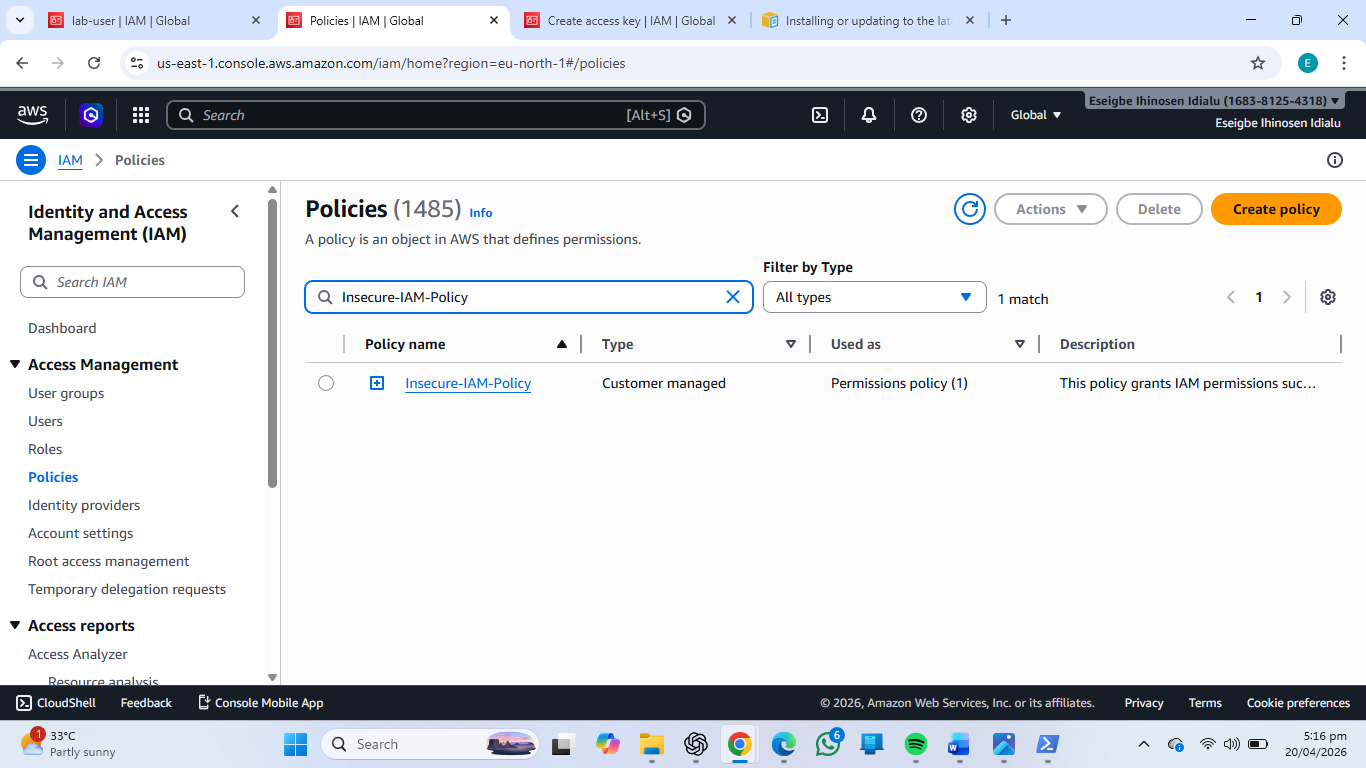Open Roles in the sidebar

[45, 449]
